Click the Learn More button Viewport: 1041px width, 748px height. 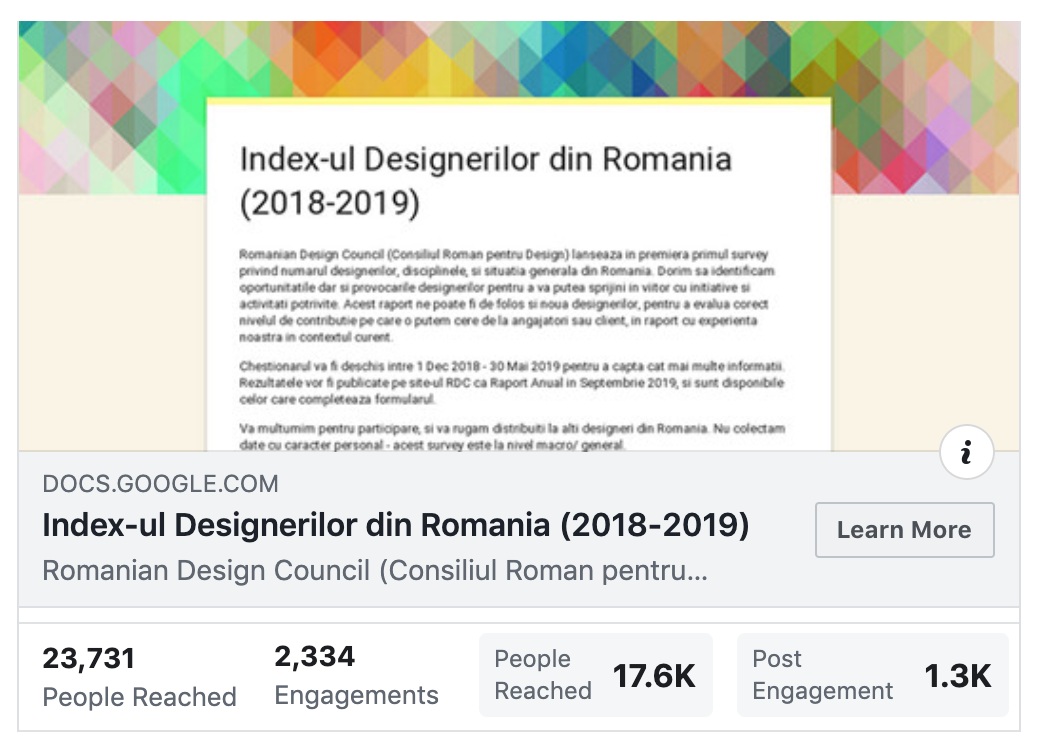click(x=904, y=530)
